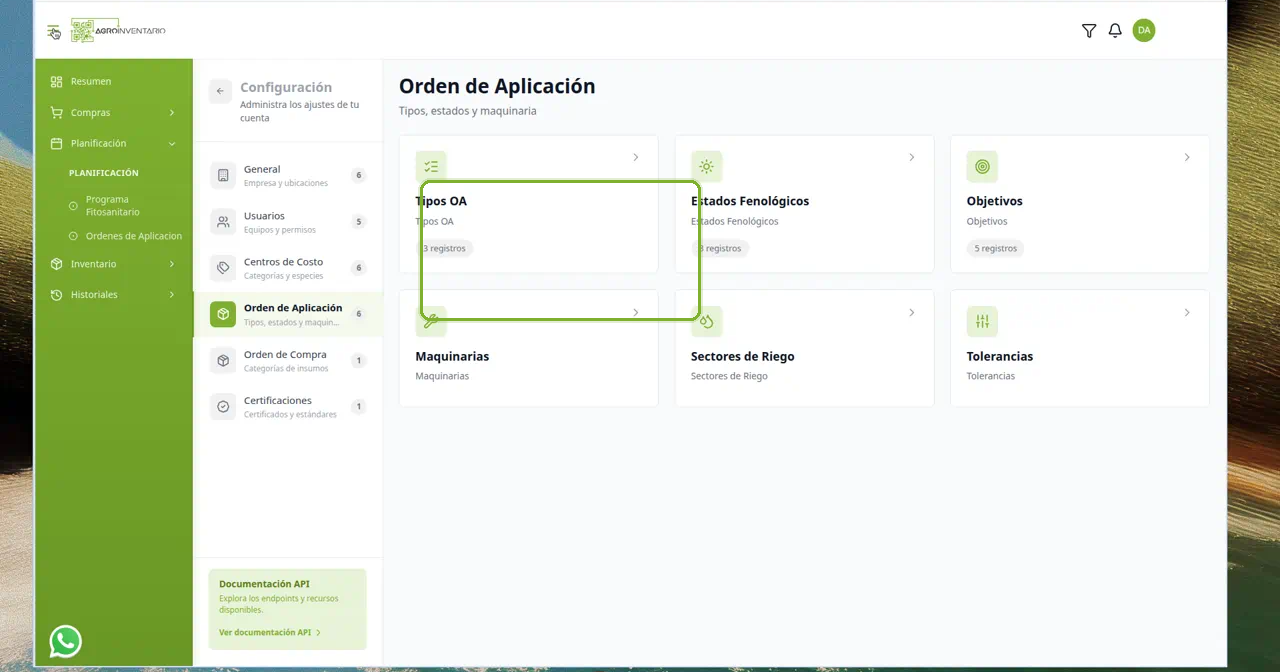Click the Objetivos target icon
The height and width of the screenshot is (672, 1280).
982,167
